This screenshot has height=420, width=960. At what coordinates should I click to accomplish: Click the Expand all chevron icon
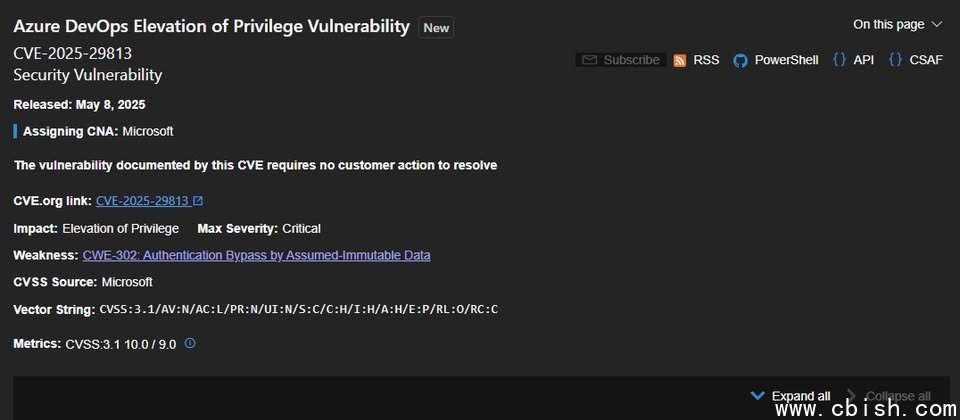[757, 396]
